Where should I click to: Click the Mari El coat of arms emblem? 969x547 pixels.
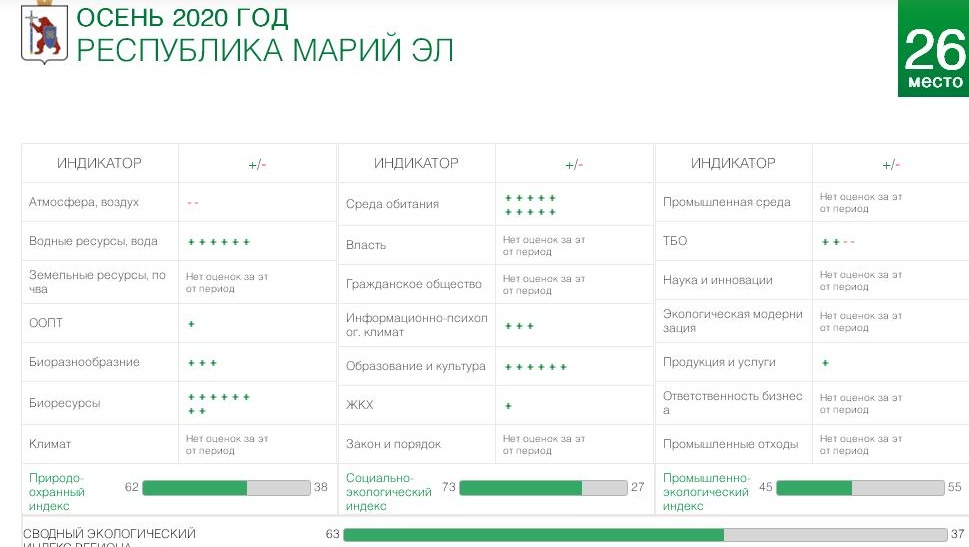click(44, 34)
